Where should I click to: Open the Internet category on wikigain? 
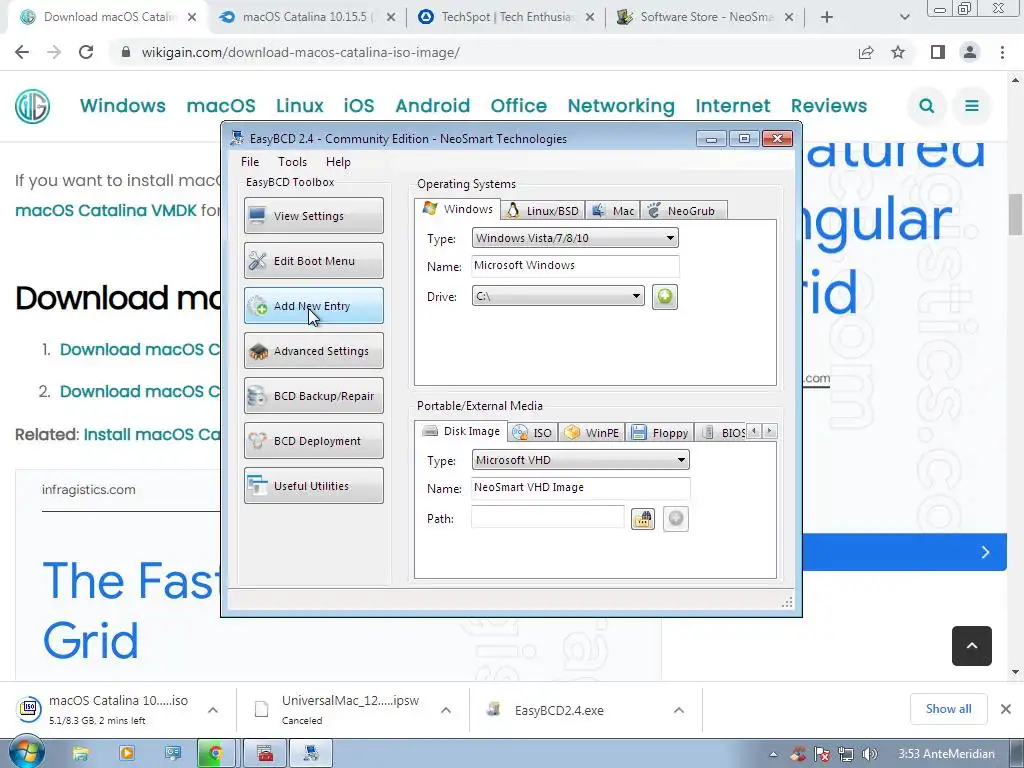(x=733, y=106)
